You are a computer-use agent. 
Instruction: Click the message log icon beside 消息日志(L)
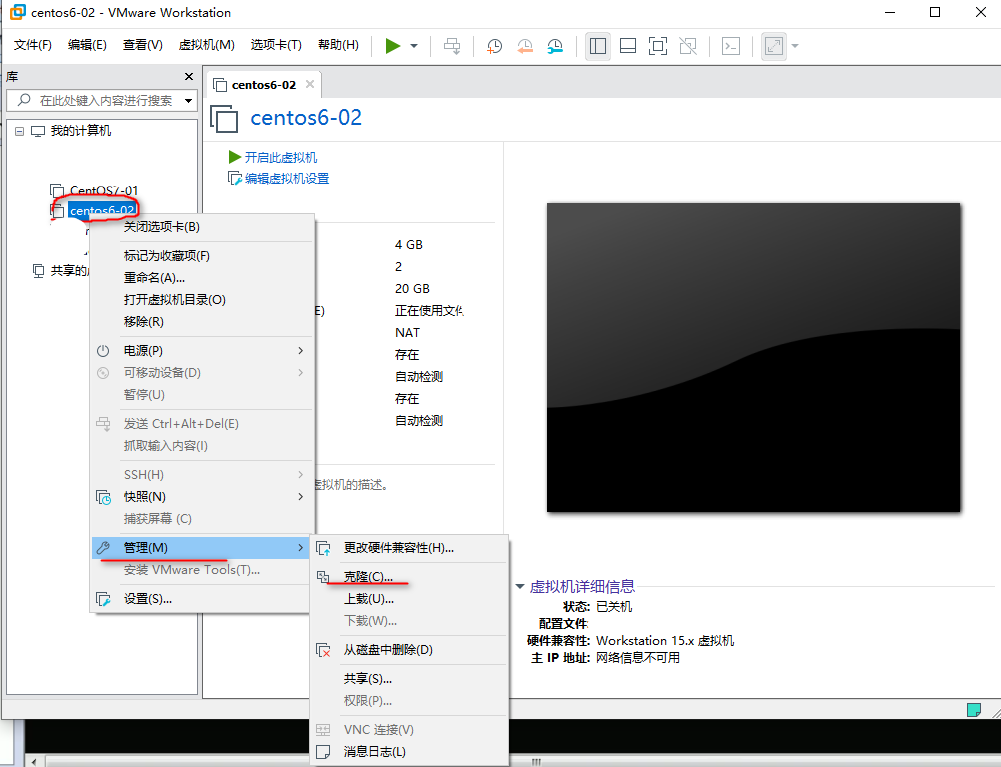[x=324, y=752]
